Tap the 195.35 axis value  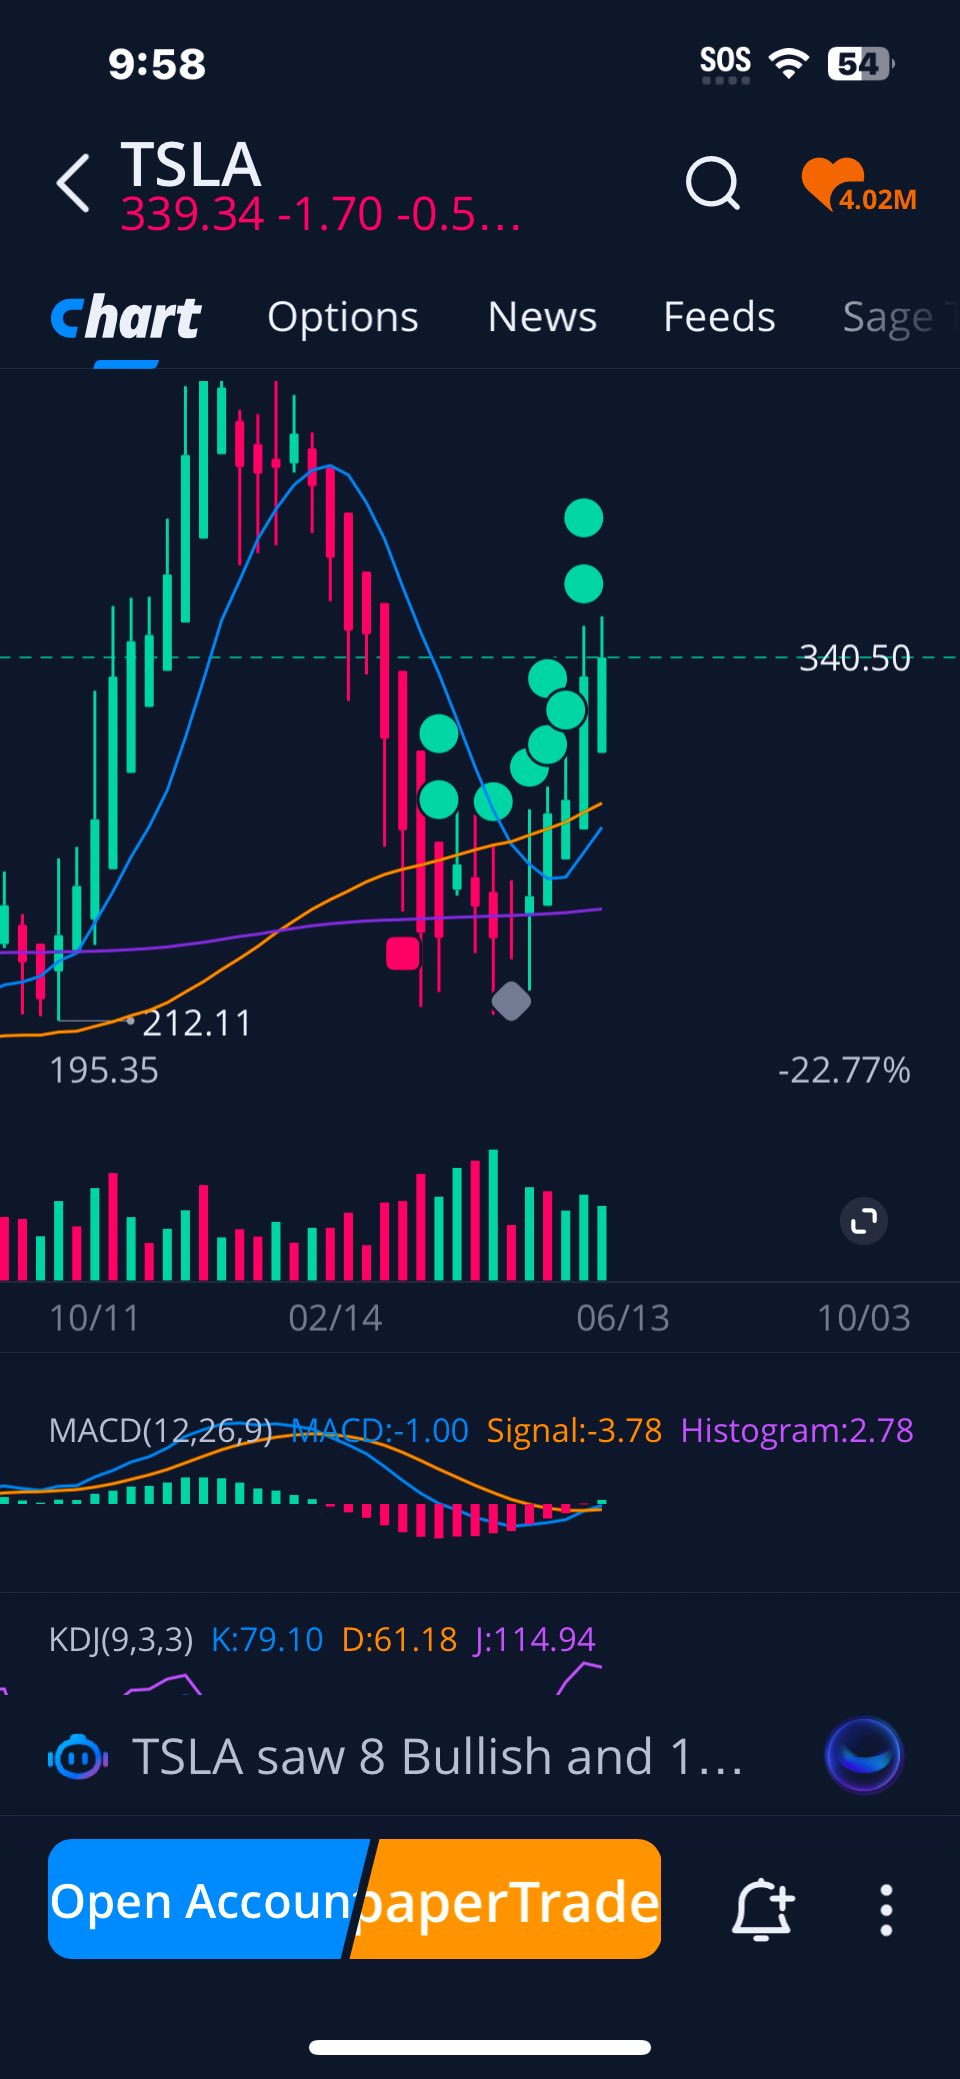(x=104, y=1071)
